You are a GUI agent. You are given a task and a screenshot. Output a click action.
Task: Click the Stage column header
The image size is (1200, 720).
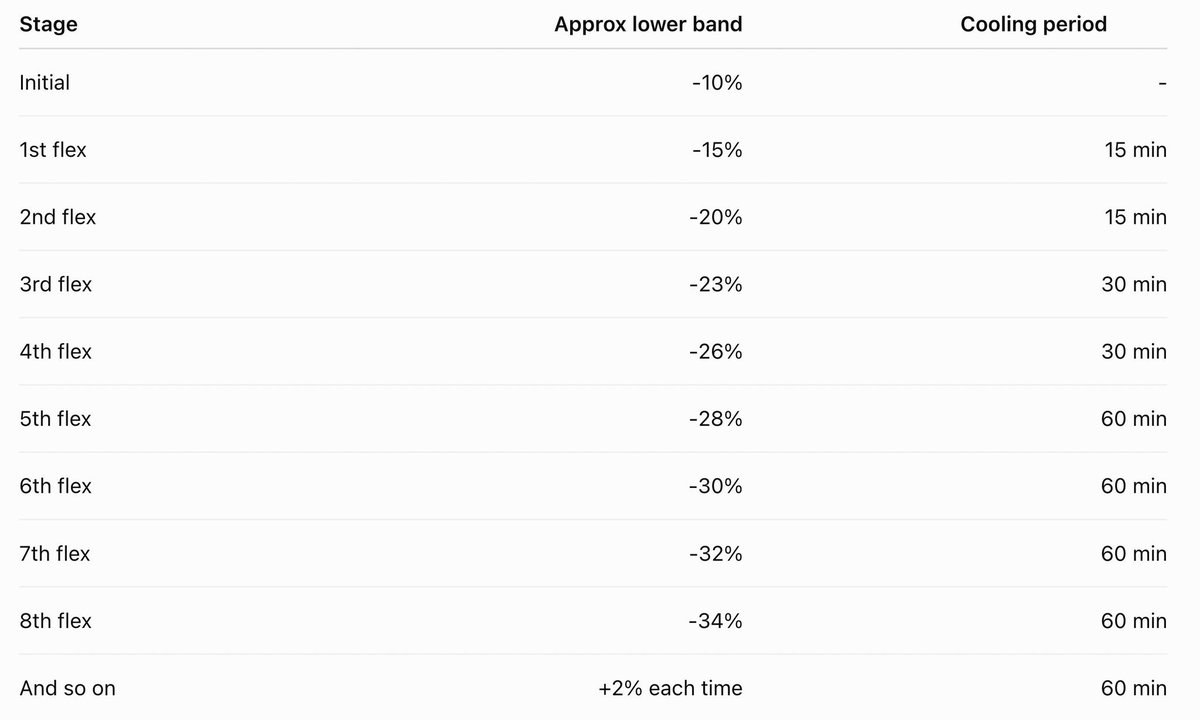click(x=48, y=24)
